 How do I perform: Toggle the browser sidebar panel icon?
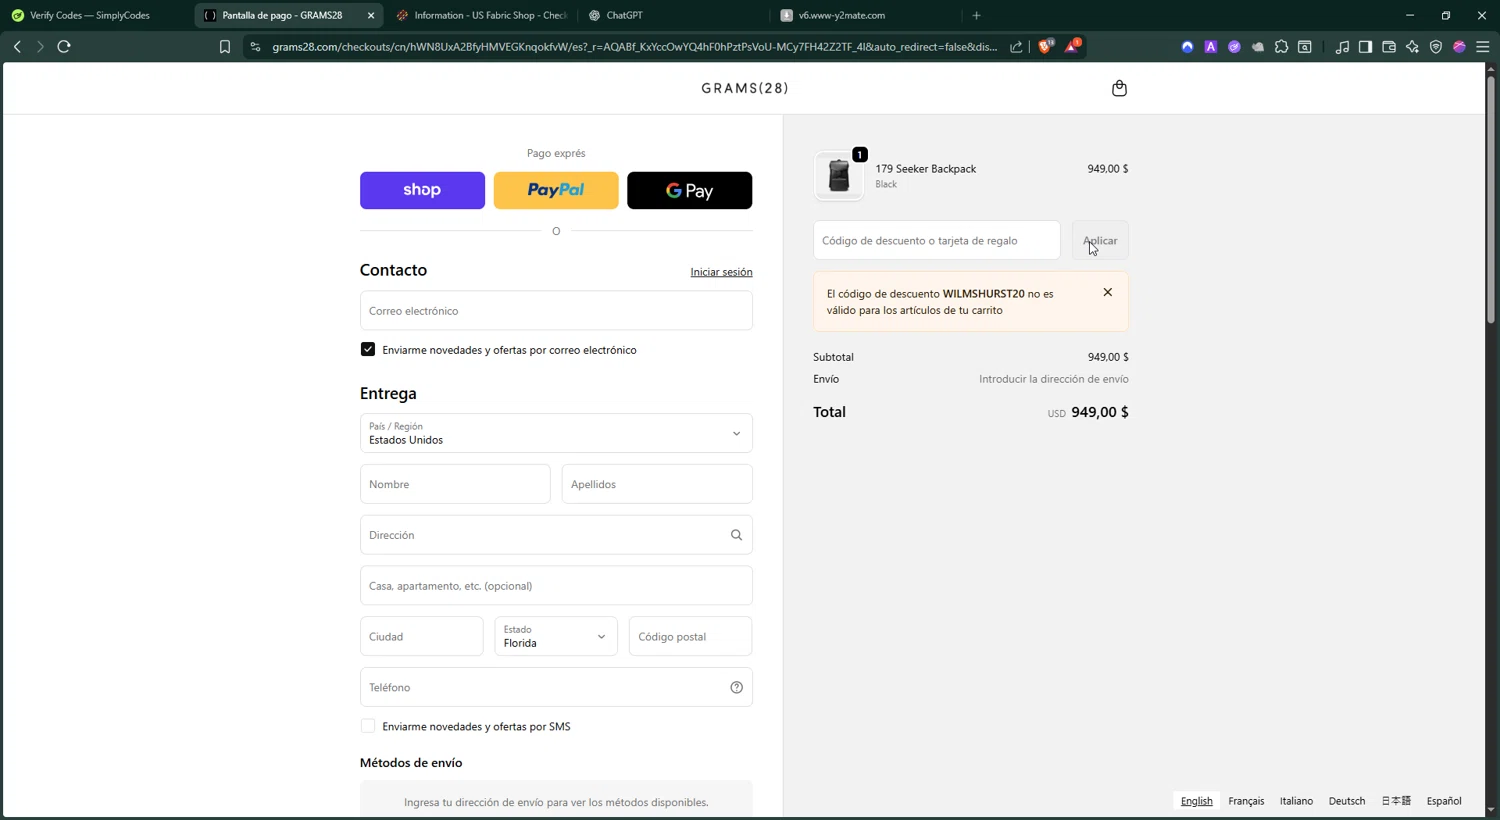pos(1365,47)
